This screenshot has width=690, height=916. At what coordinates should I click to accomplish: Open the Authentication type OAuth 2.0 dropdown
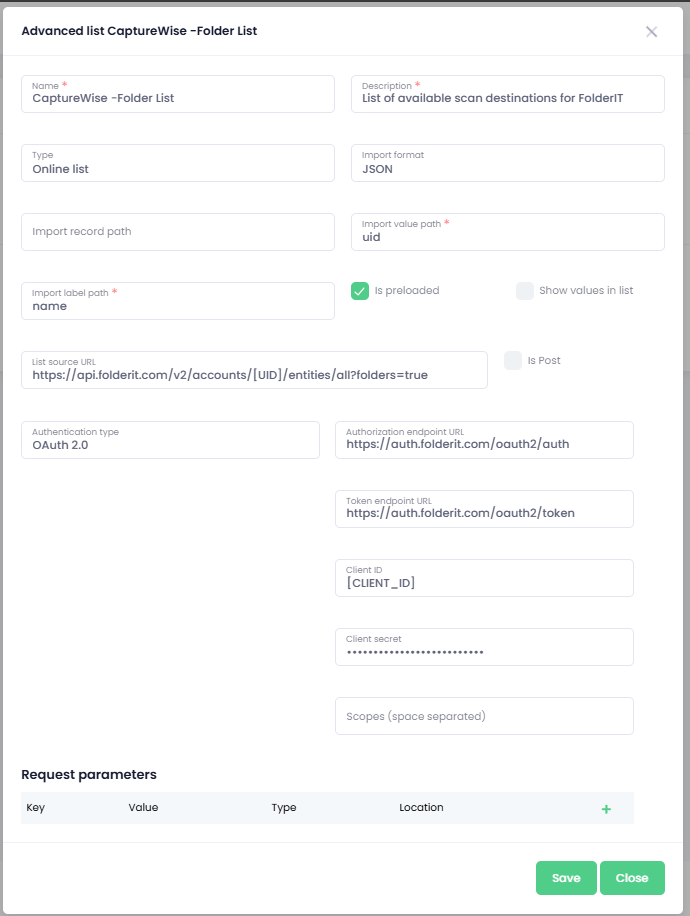pyautogui.click(x=170, y=440)
